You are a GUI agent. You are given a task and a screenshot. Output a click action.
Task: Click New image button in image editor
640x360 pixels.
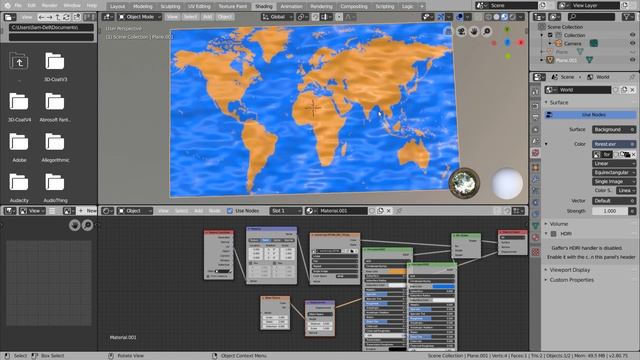(87, 211)
